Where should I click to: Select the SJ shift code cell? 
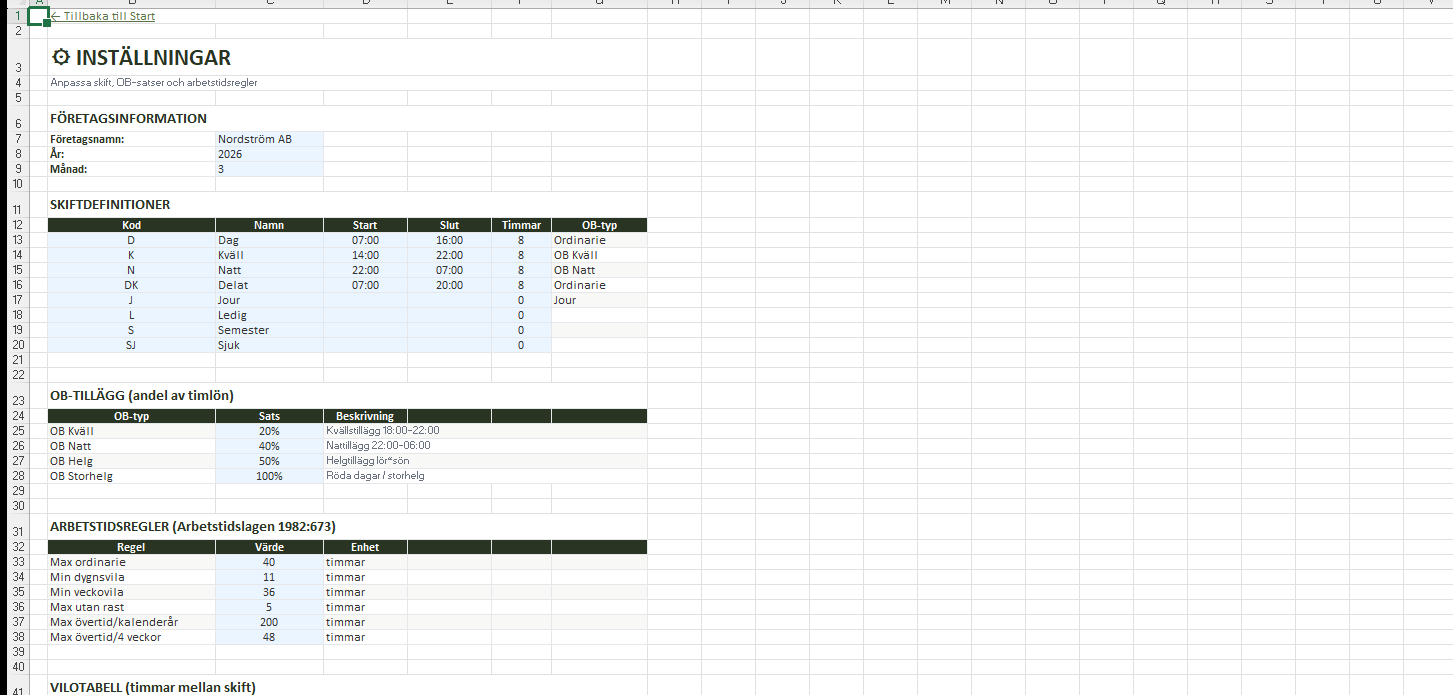(x=131, y=345)
